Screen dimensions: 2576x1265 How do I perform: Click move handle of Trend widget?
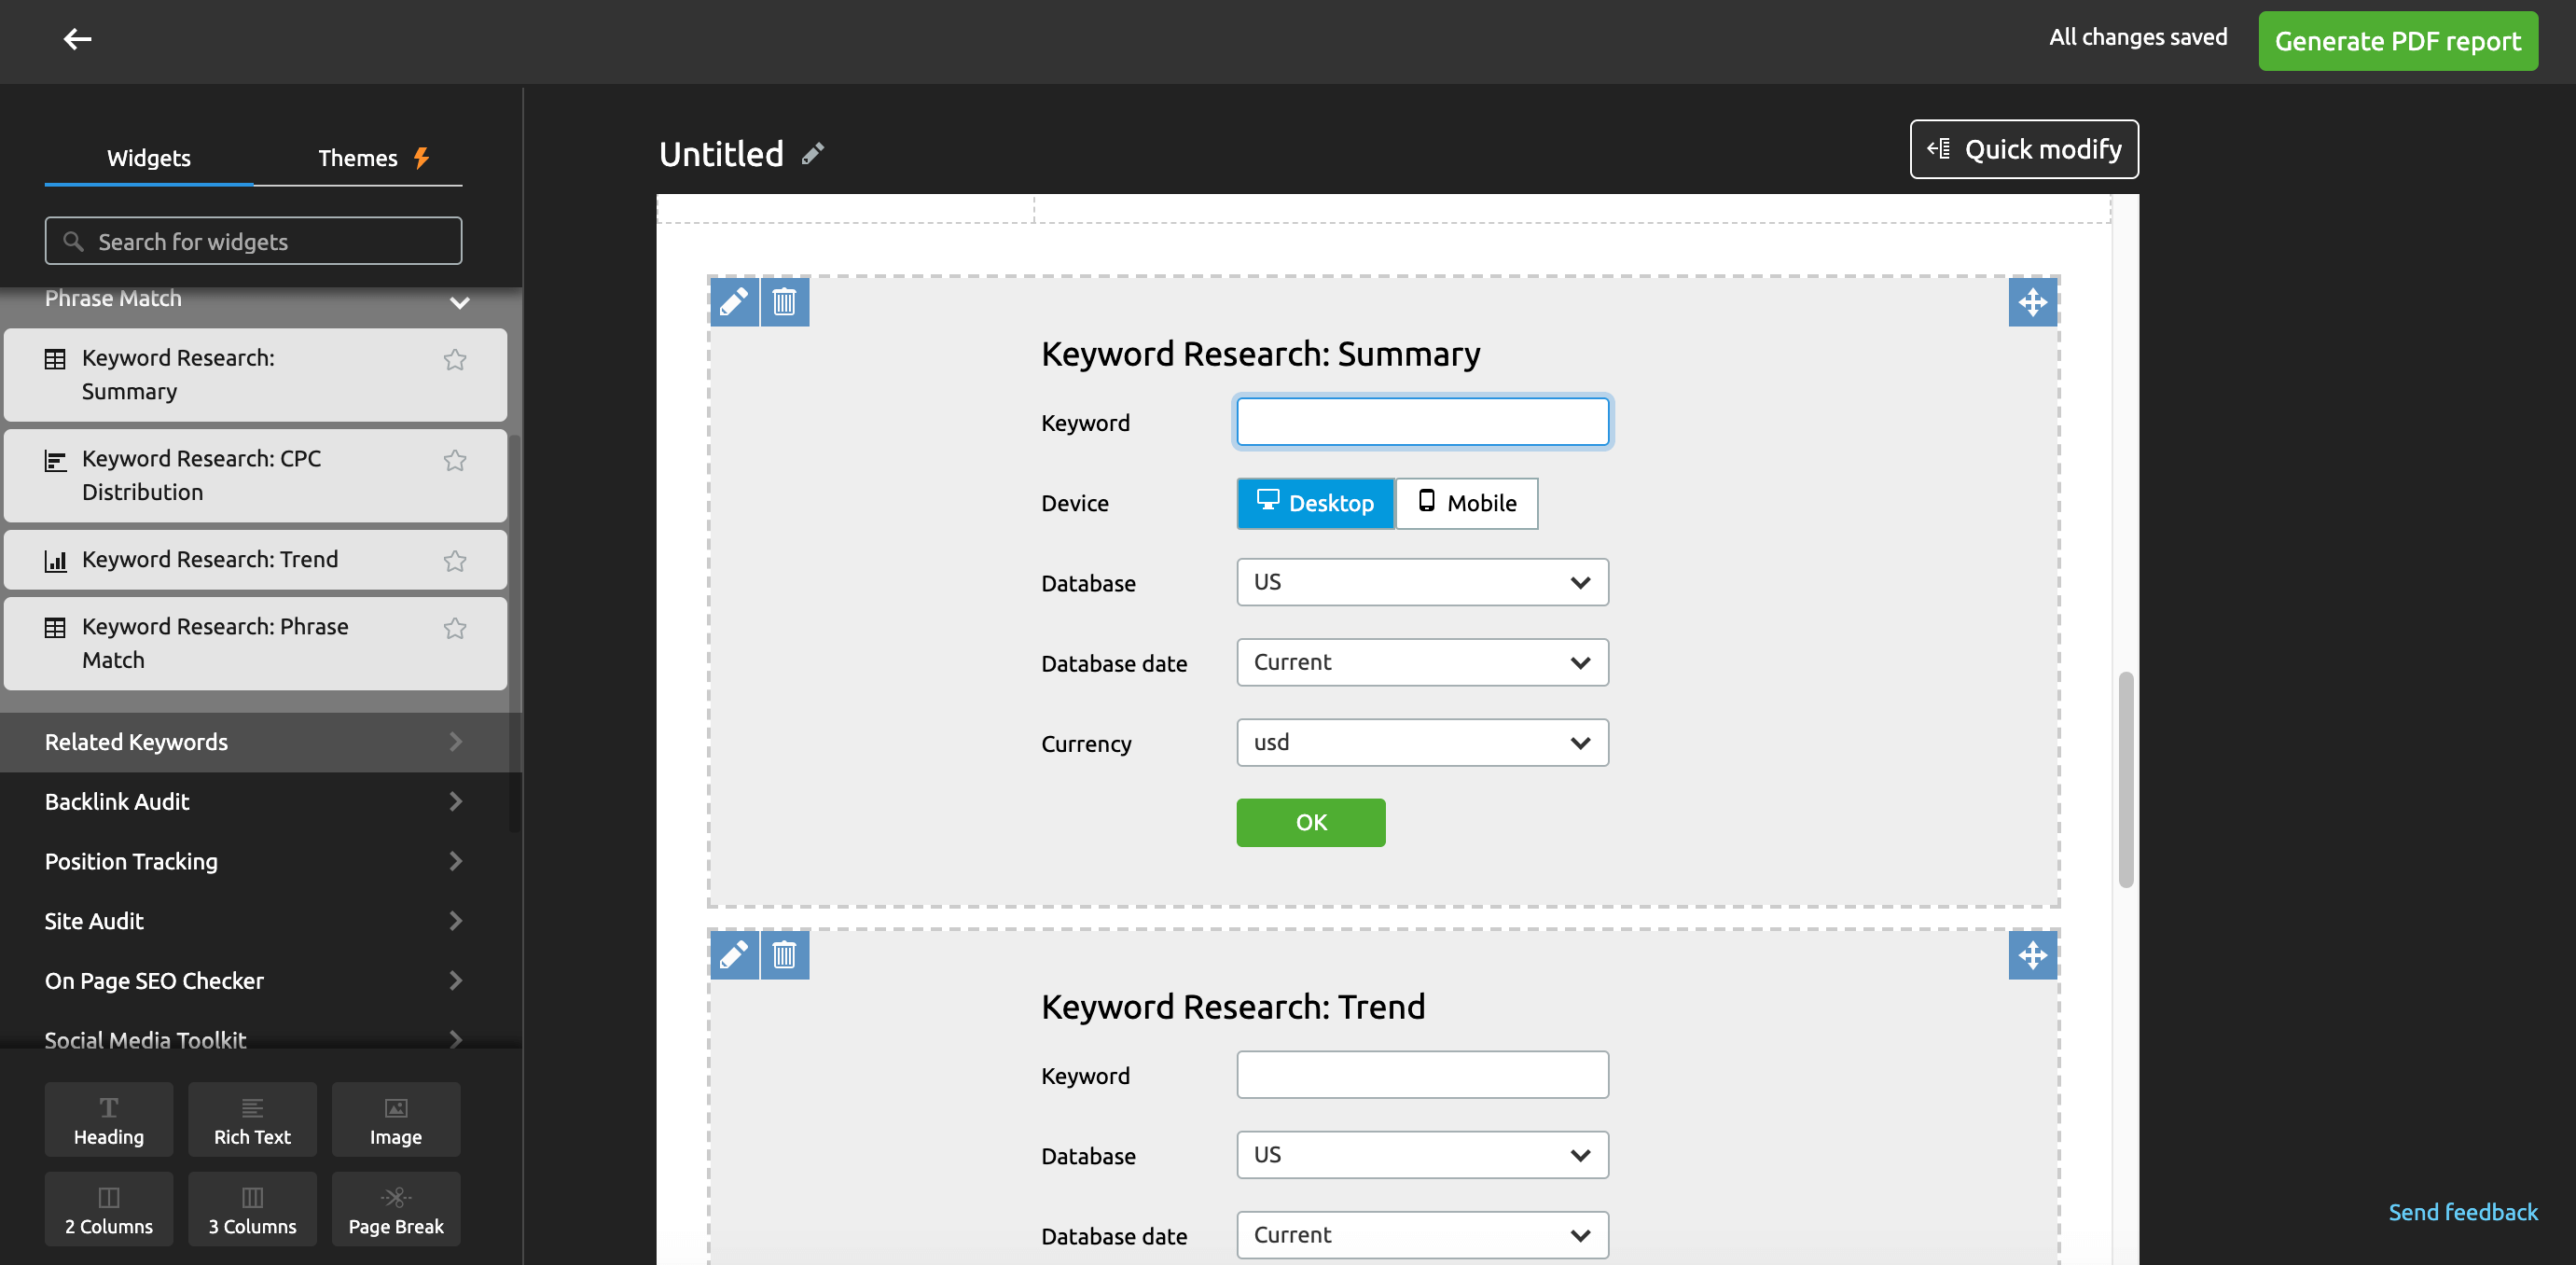[x=2032, y=955]
